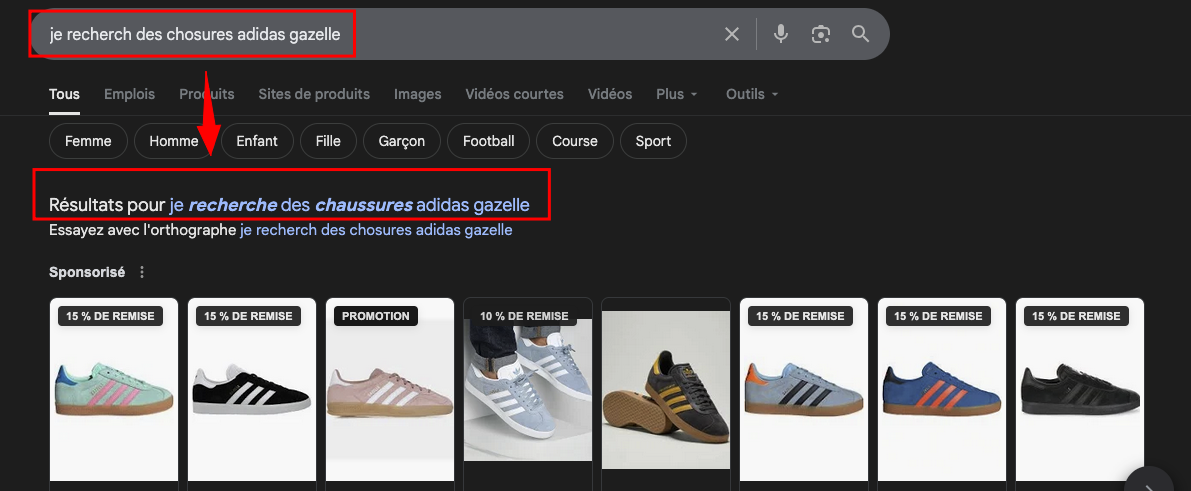Click corrected query 'je recherche des chaussures' link
Viewport: 1191px width, 491px height.
(349, 205)
